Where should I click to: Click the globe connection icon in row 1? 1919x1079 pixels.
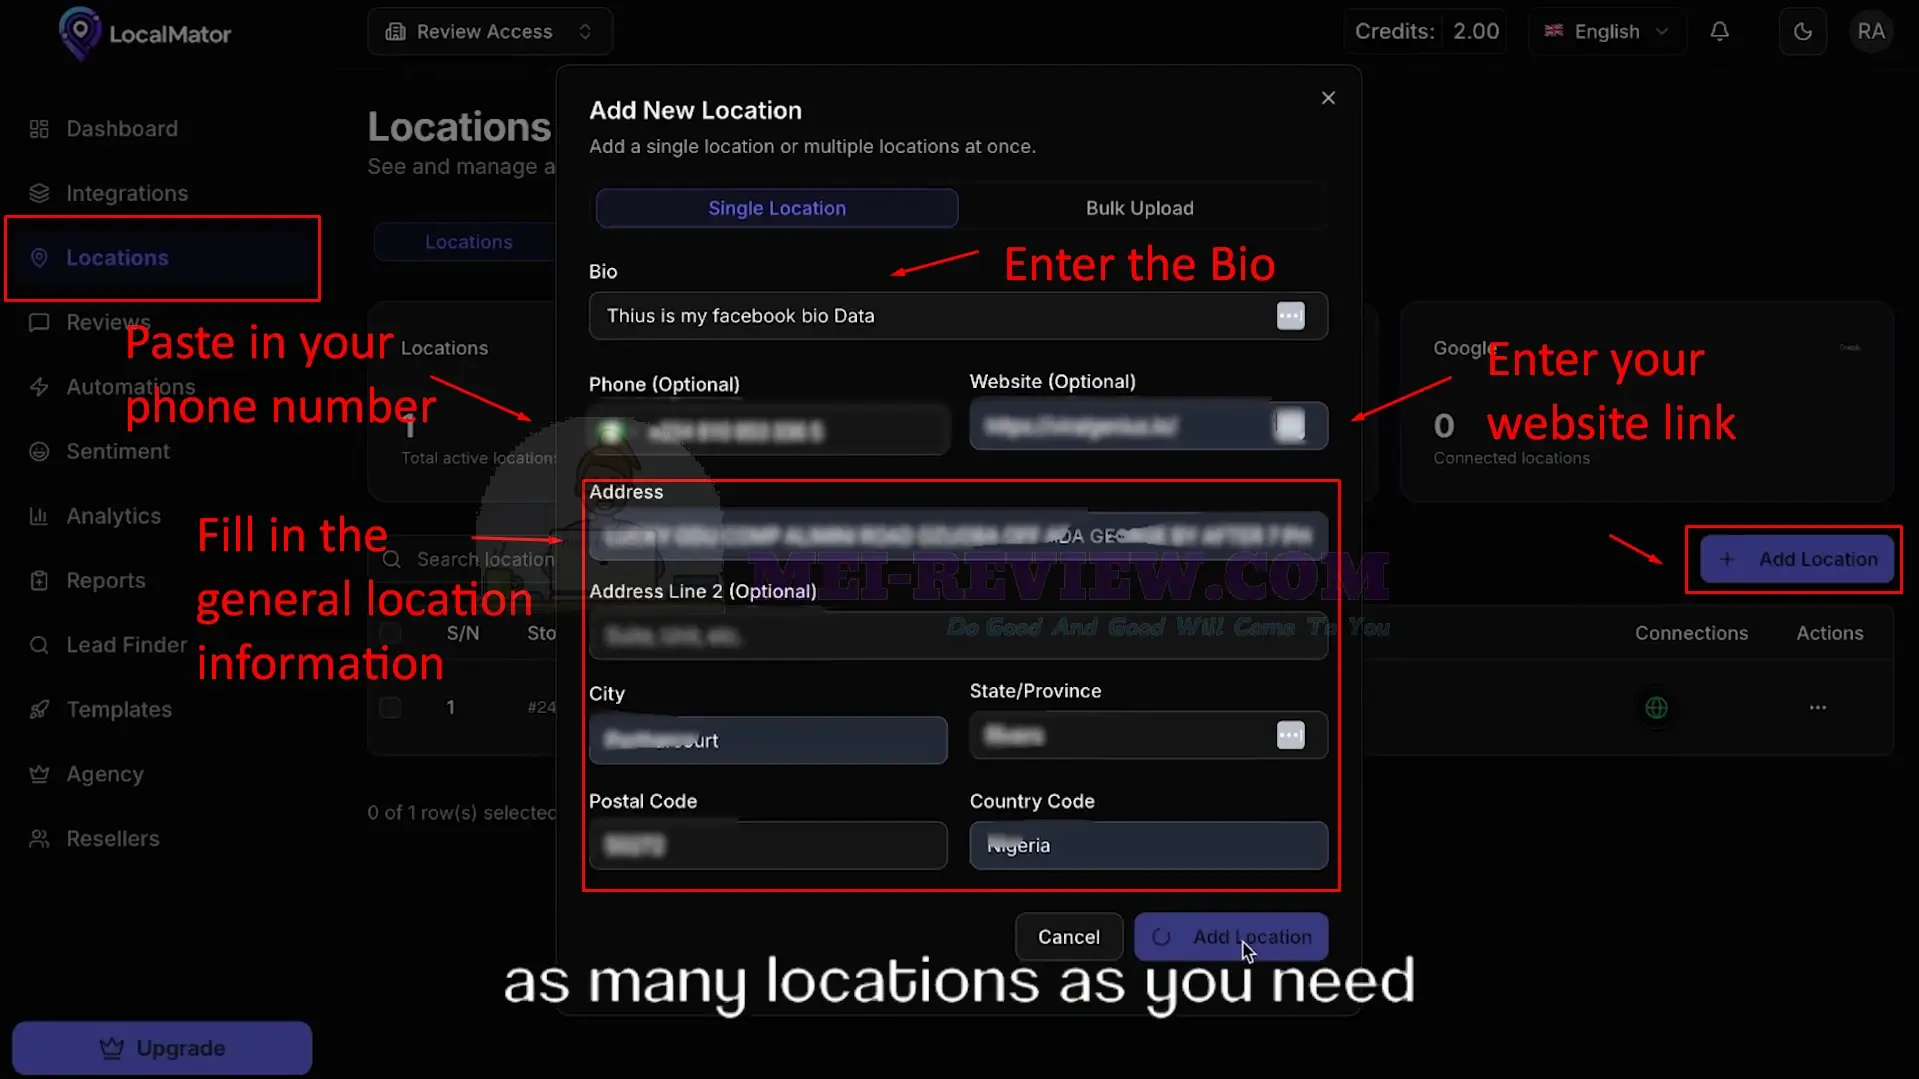point(1656,708)
